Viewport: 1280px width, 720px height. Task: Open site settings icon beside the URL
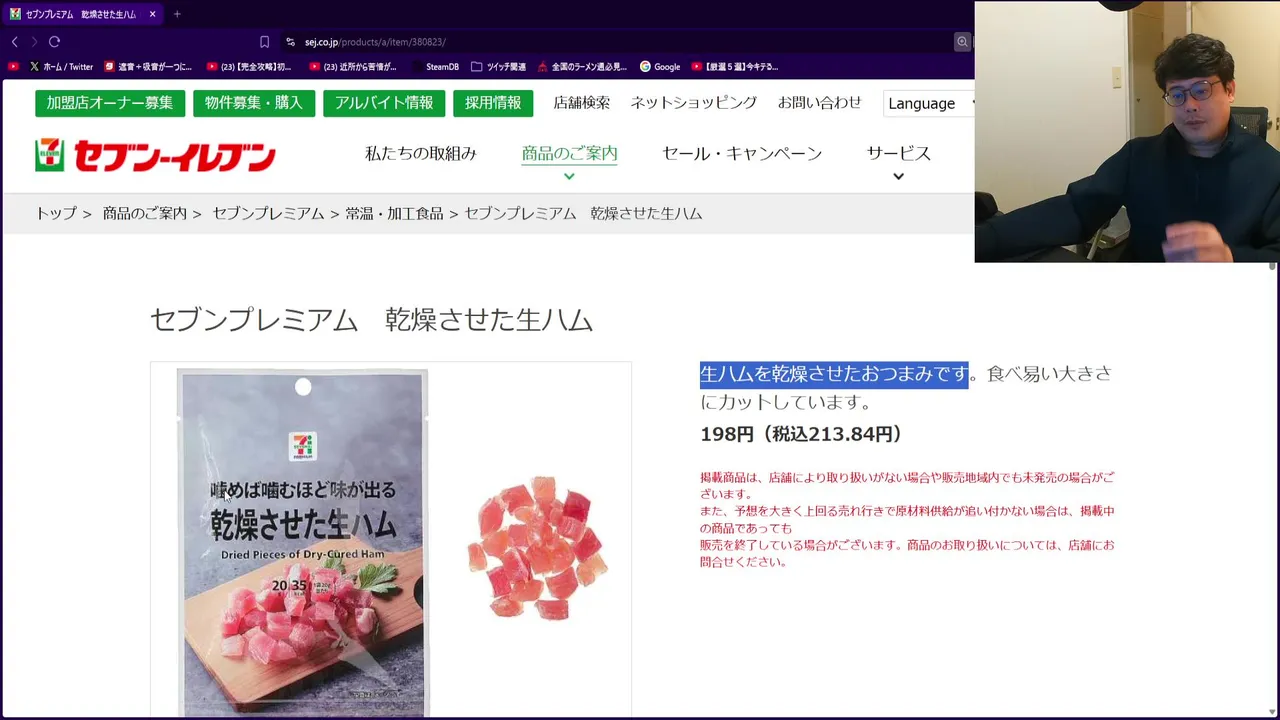[x=290, y=42]
